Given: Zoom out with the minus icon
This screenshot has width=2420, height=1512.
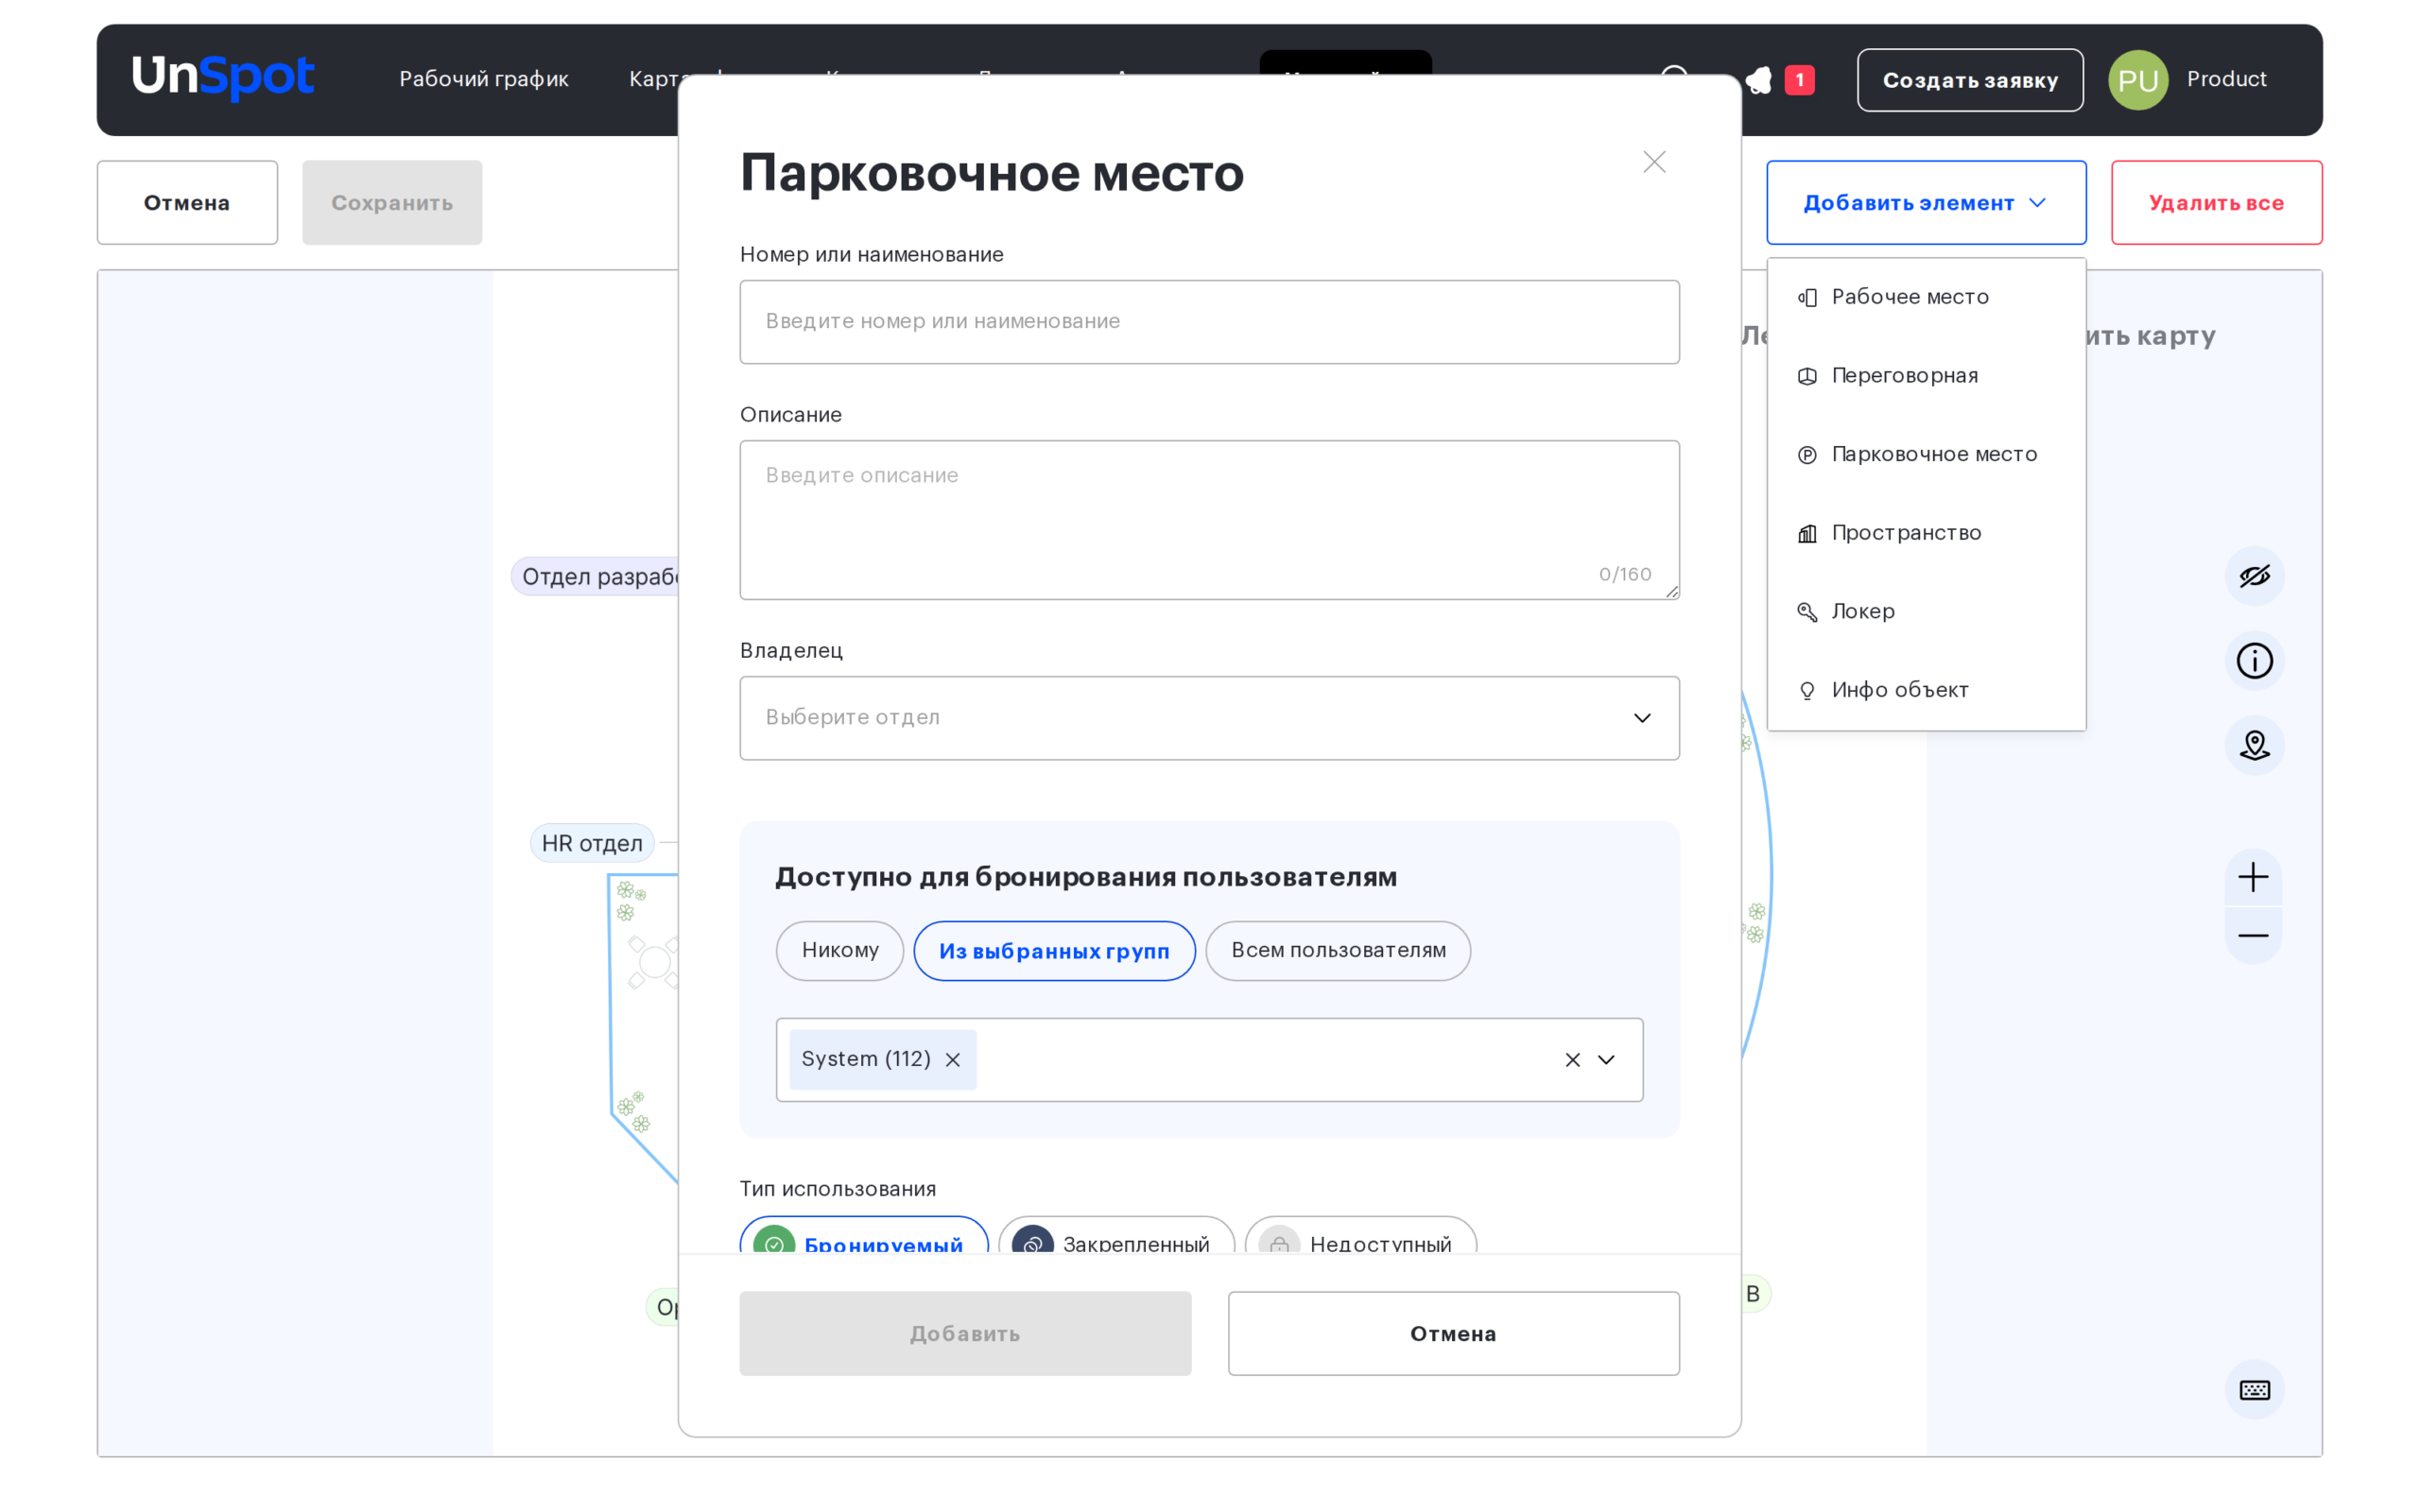Looking at the screenshot, I should coord(2253,936).
